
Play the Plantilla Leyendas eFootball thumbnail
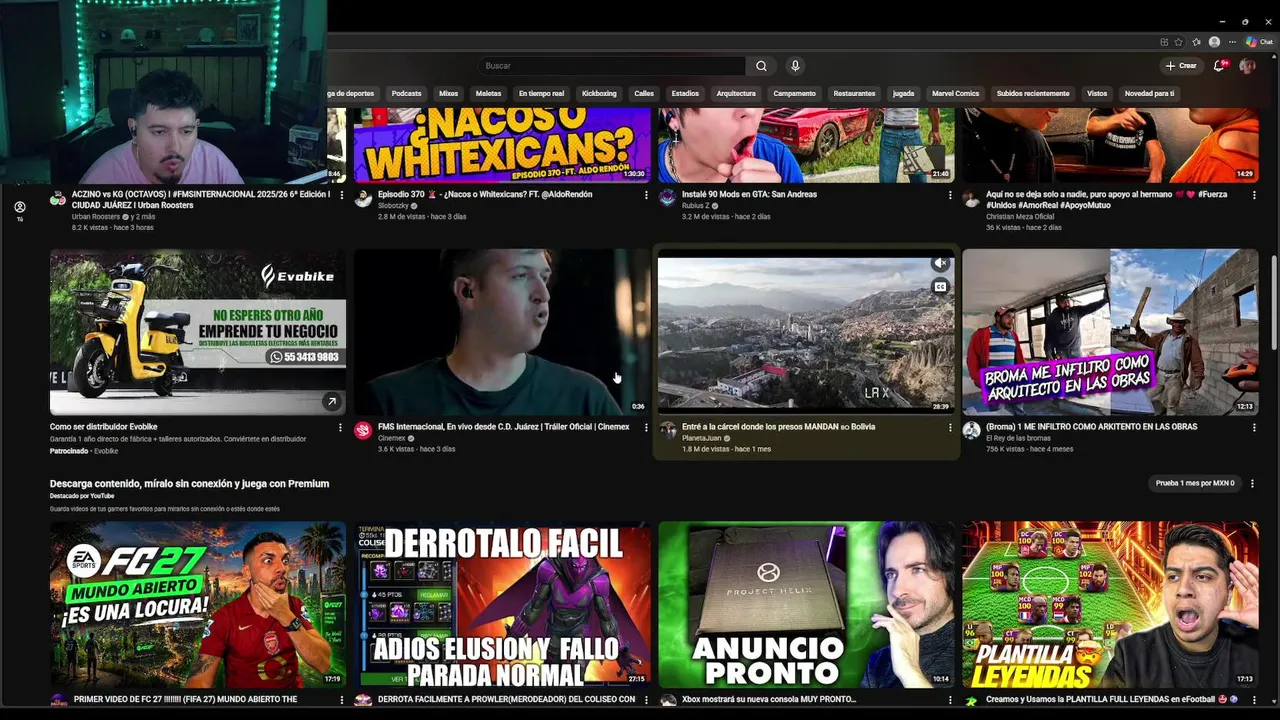point(1110,604)
